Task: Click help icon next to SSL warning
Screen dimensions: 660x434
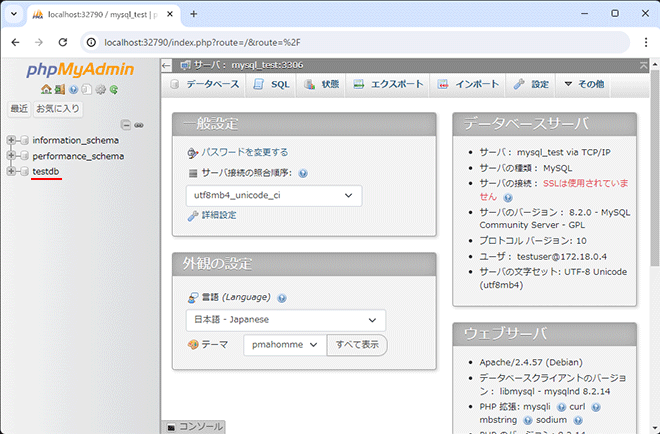Action: tap(508, 197)
